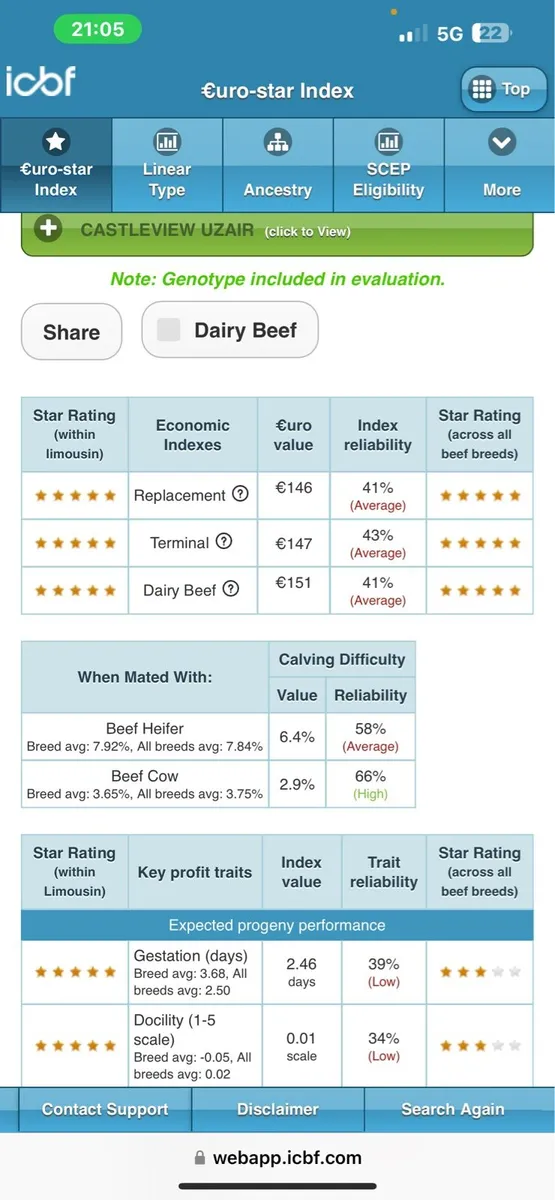Expand the More chevron menu
Screen dimensions: 555x1200
[x=501, y=164]
